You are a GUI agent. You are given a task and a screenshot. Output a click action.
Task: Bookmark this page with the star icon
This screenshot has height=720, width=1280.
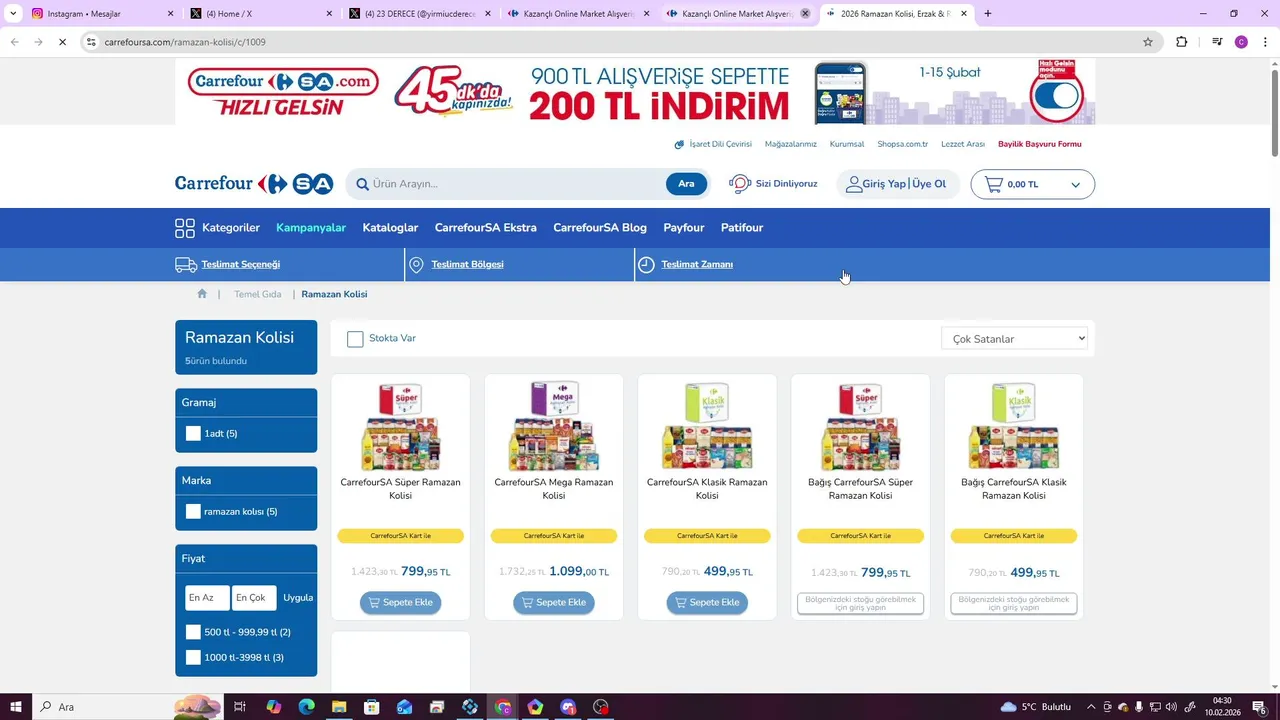(x=1148, y=42)
